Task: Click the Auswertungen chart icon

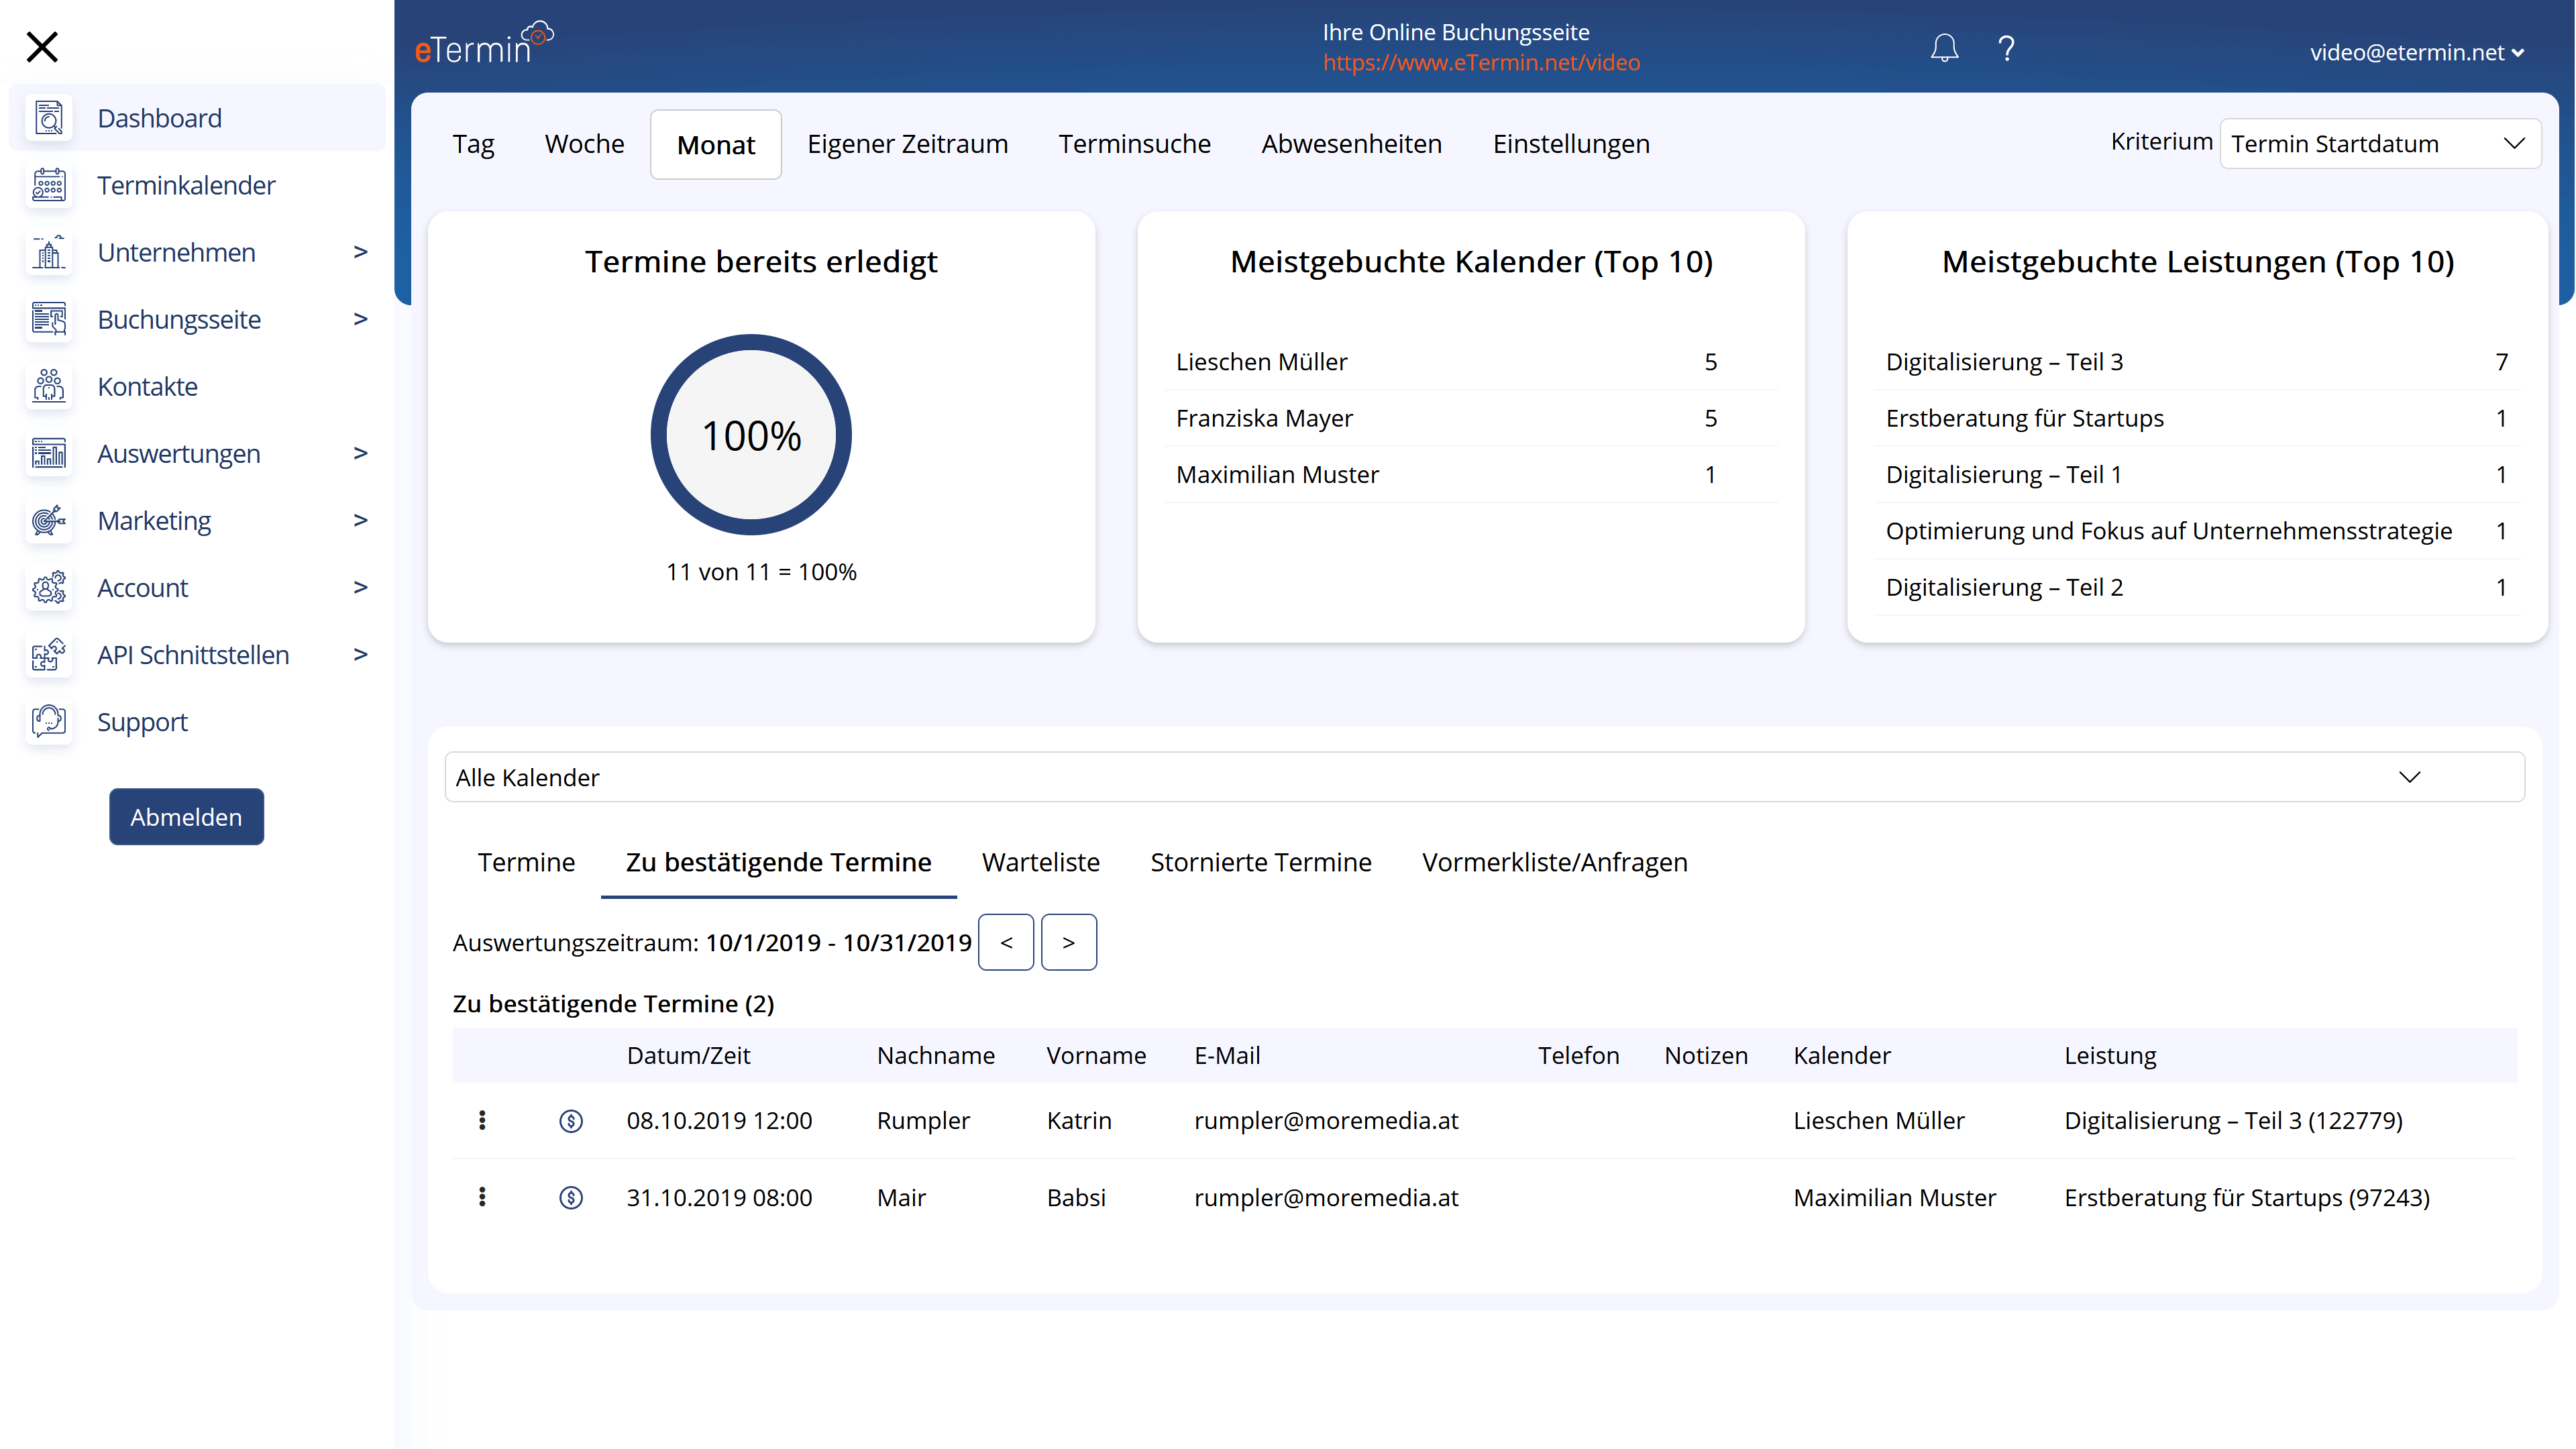Action: (x=49, y=453)
